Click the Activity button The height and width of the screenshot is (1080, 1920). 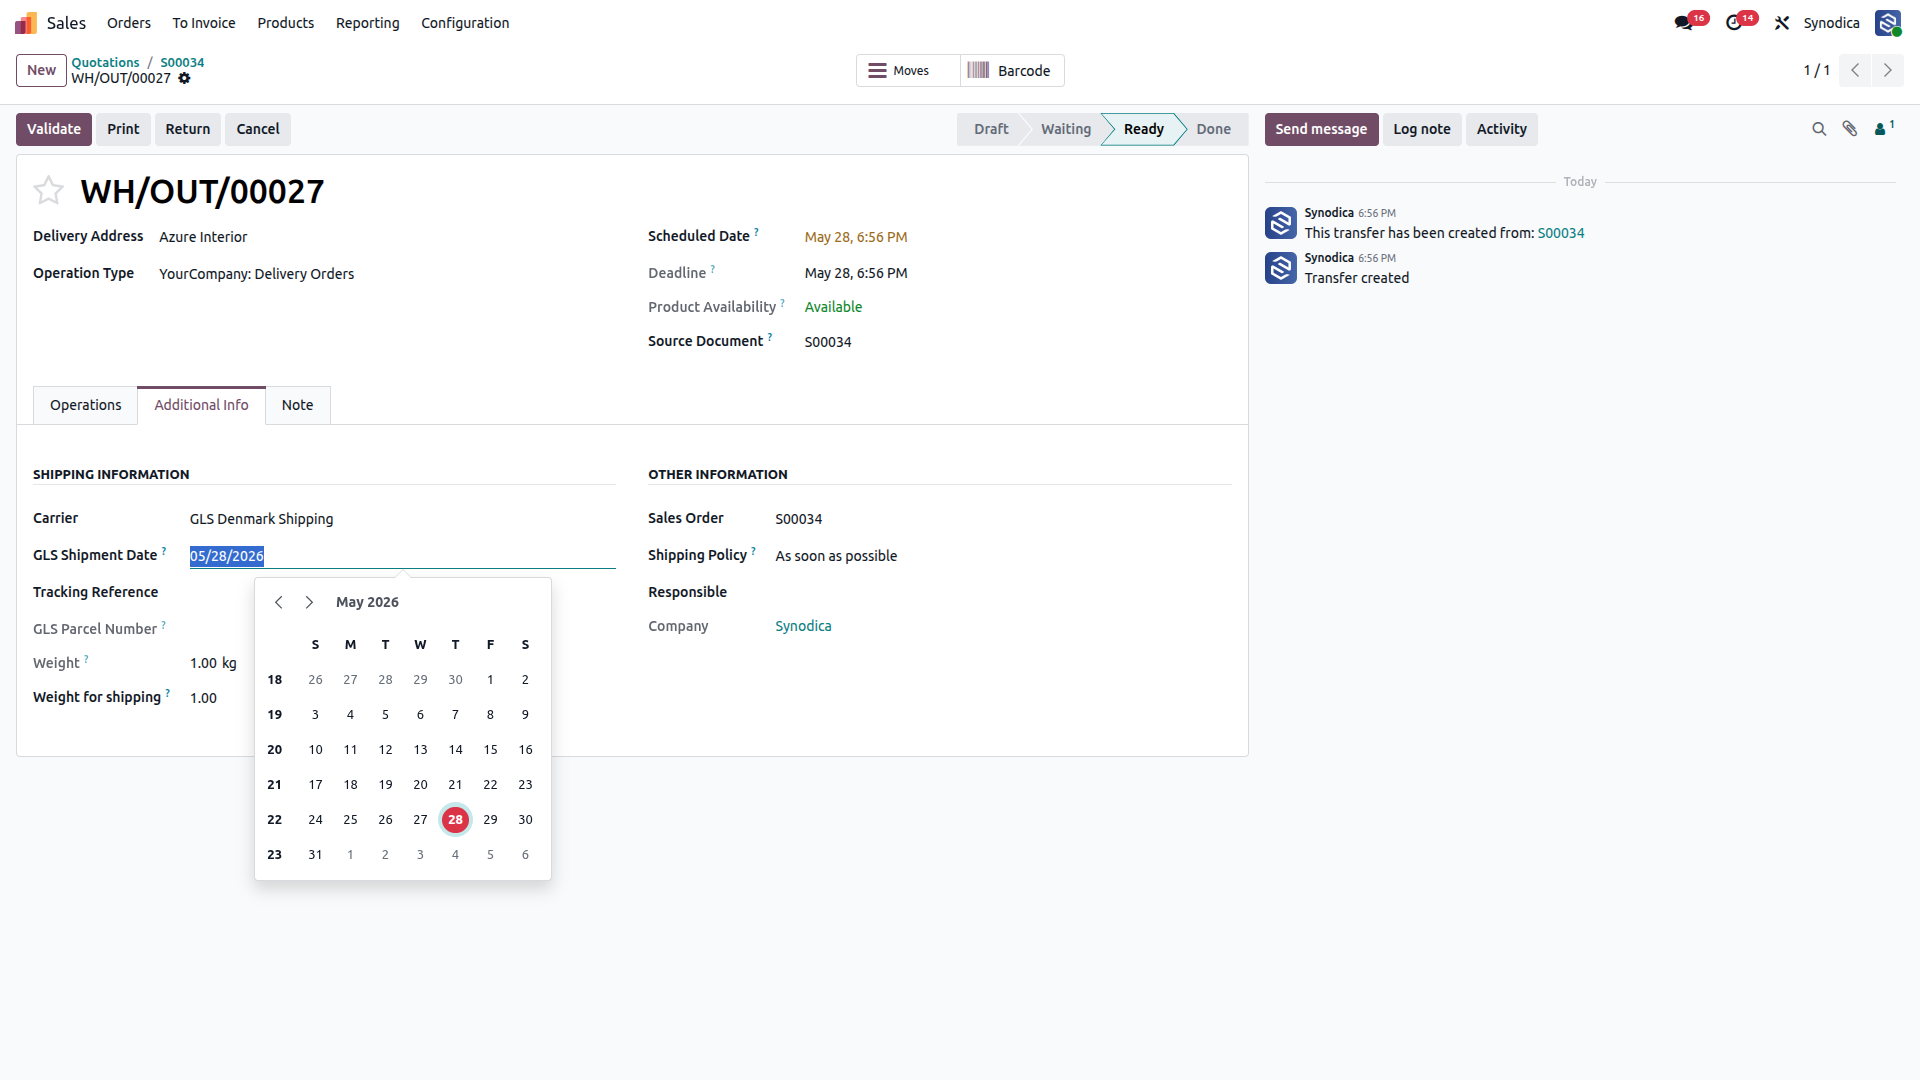(1501, 129)
